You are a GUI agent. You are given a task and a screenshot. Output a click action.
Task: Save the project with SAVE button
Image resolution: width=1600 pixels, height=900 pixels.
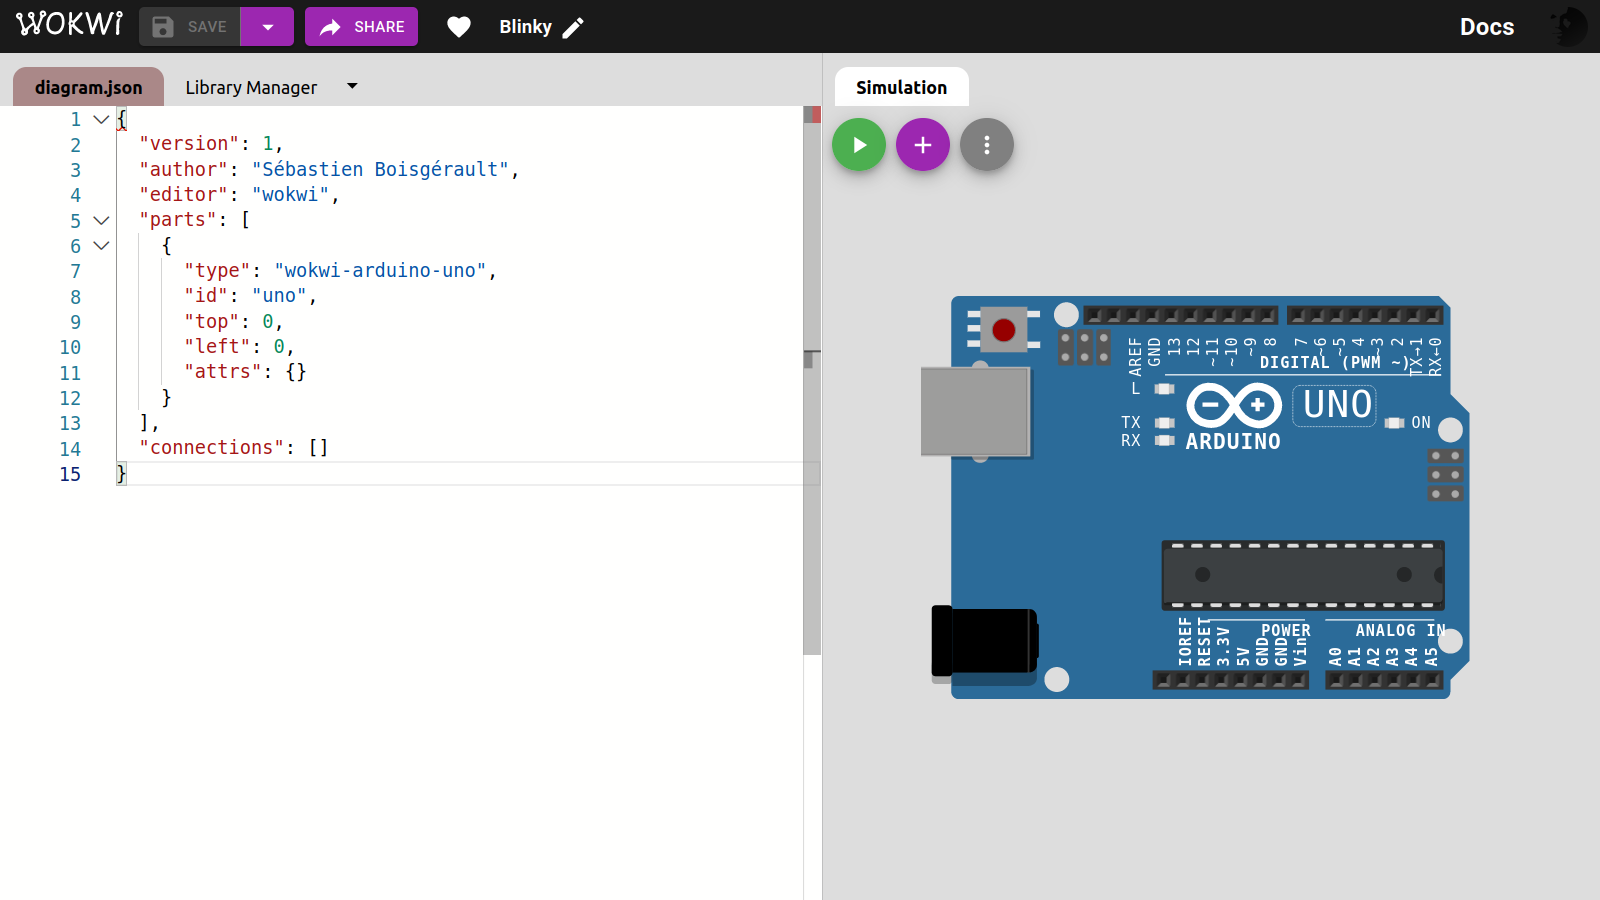[190, 27]
